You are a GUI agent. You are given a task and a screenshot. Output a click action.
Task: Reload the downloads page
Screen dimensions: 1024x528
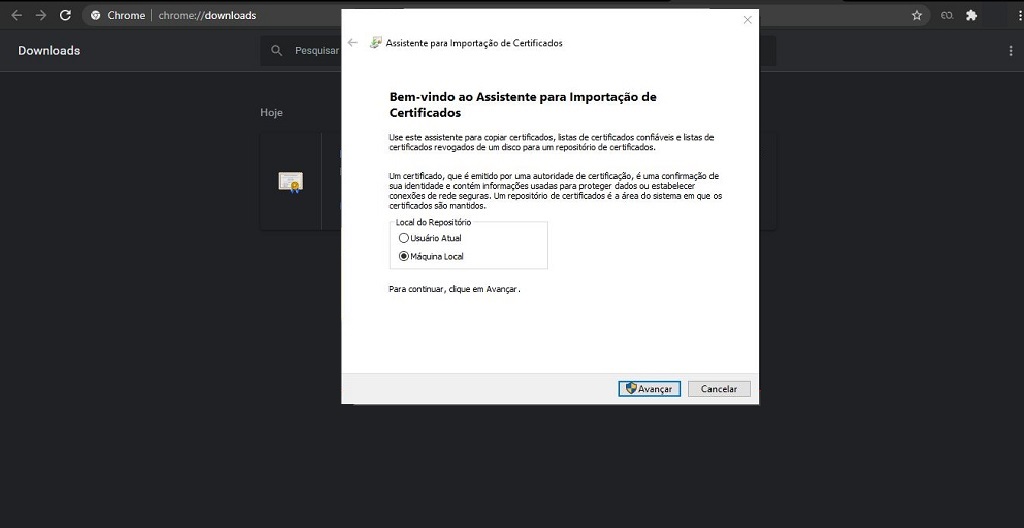65,15
